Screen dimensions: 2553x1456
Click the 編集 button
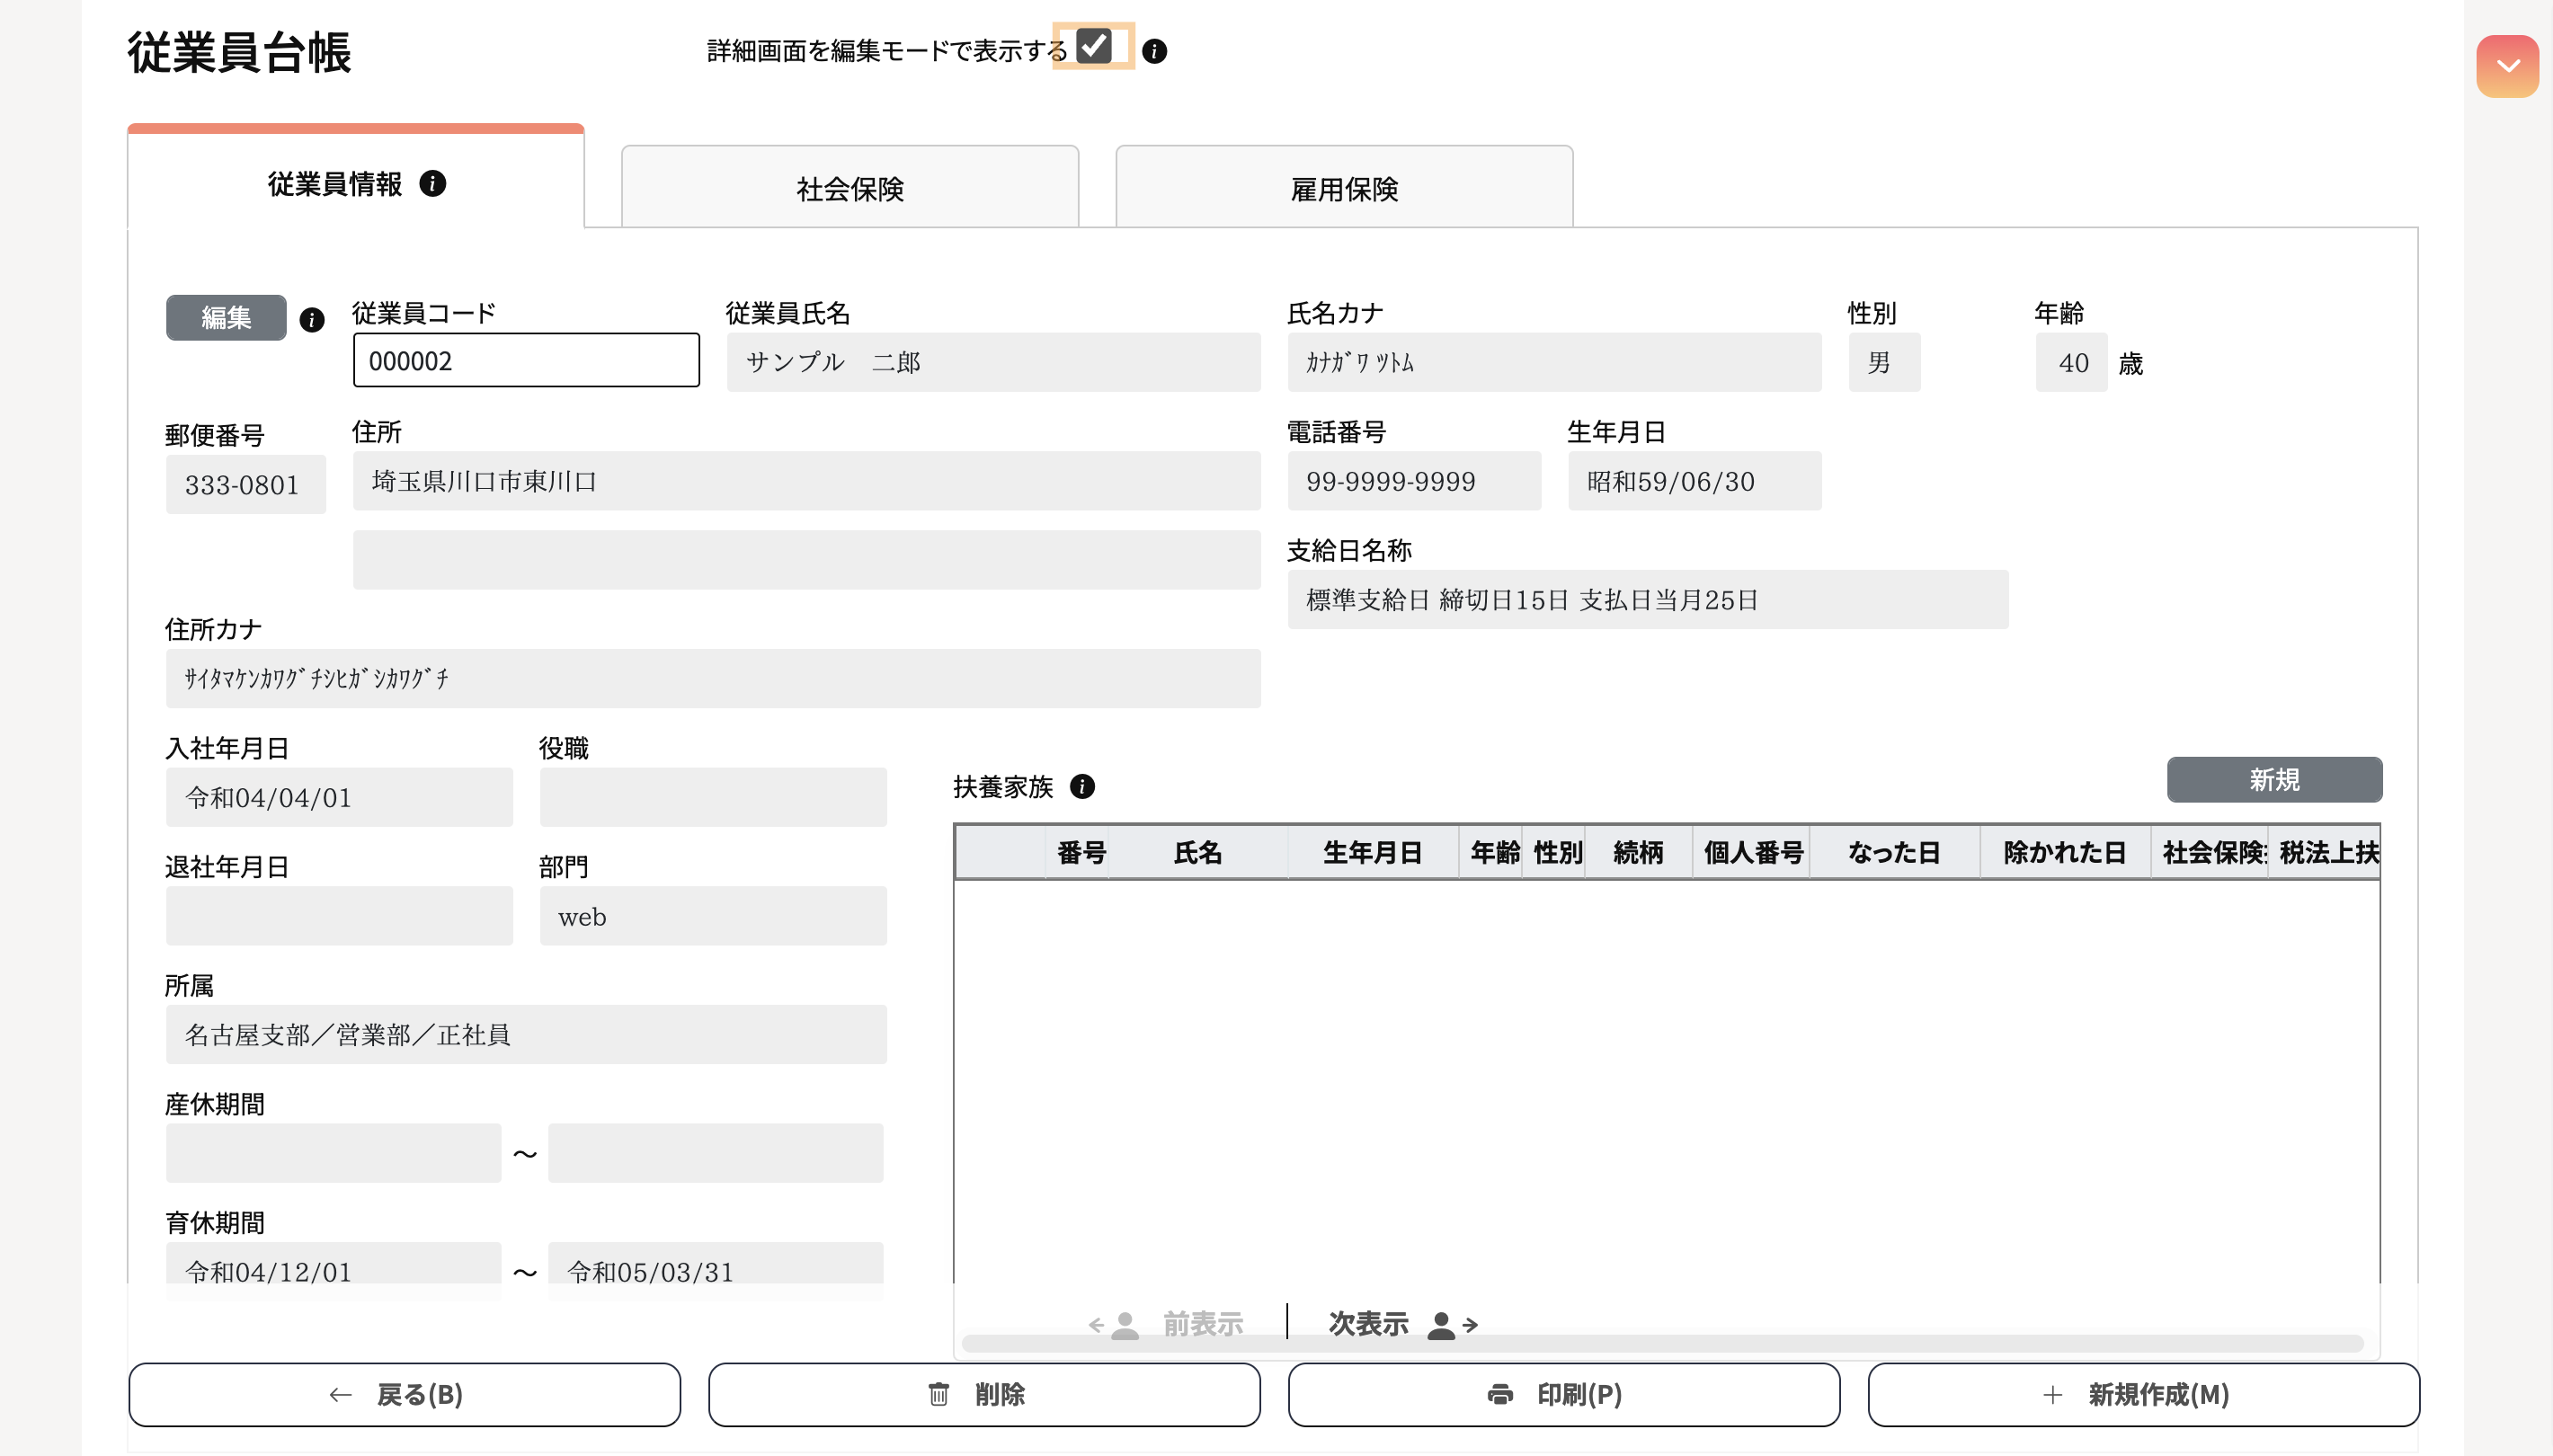tap(226, 318)
